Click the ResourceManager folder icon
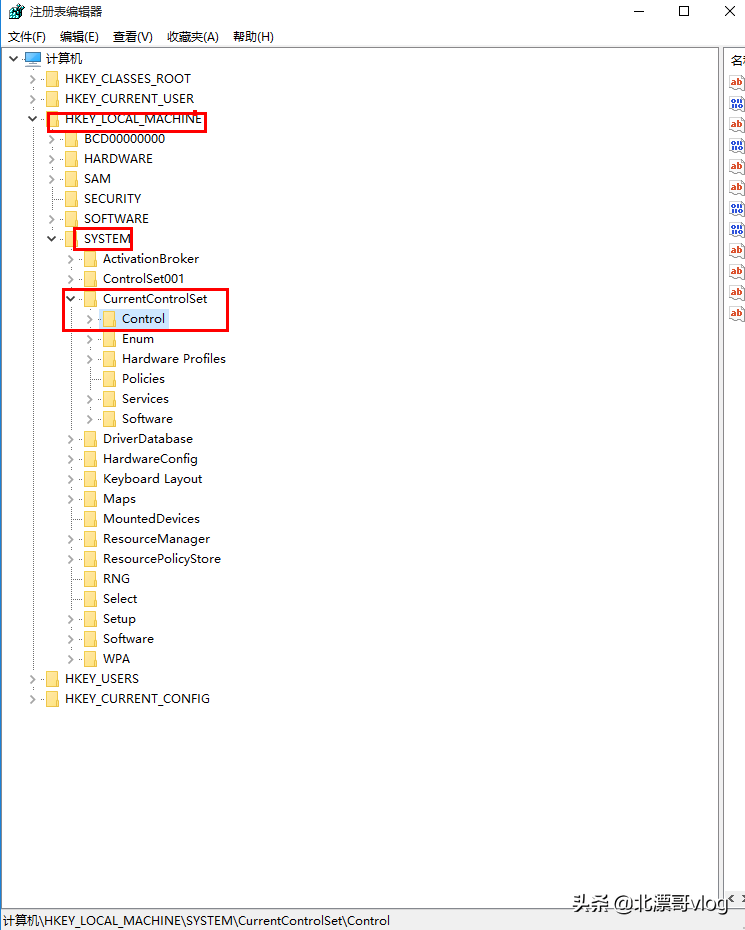This screenshot has width=745, height=930. [91, 539]
